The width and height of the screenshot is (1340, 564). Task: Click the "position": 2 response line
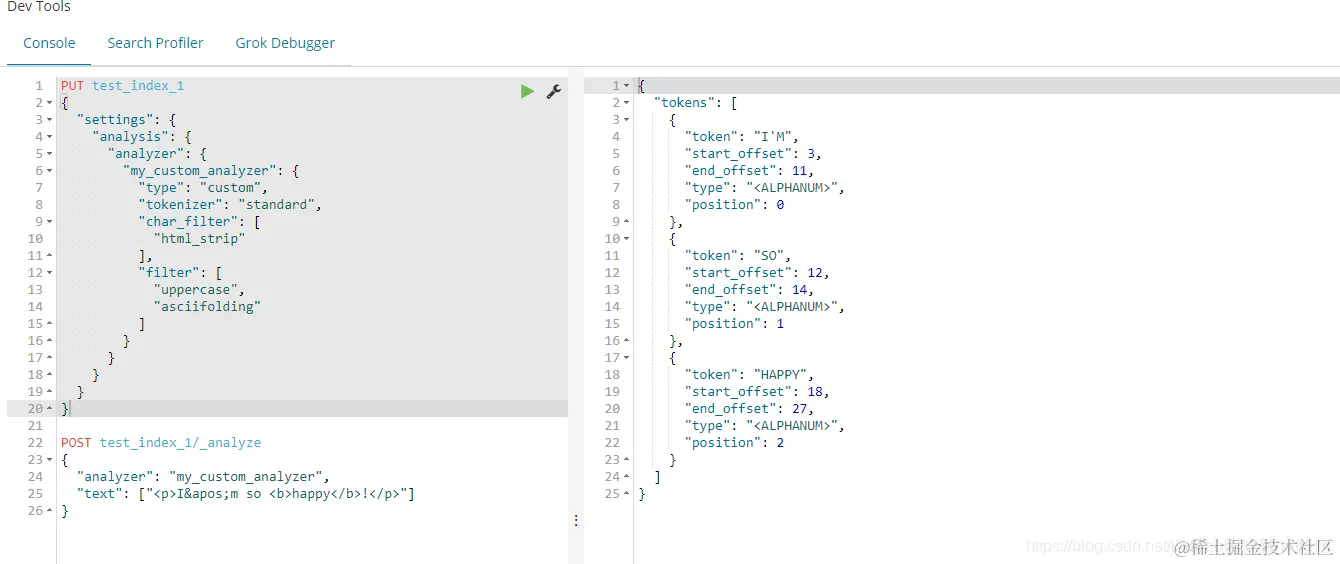[734, 443]
